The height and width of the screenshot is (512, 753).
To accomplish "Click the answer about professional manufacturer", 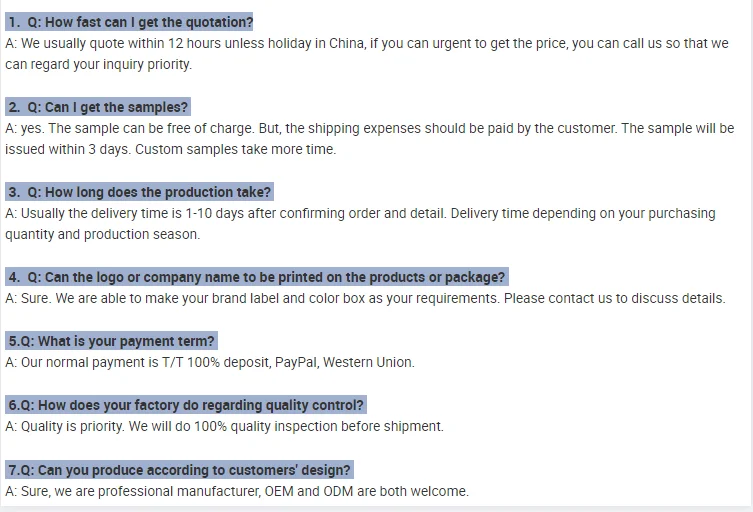I will pyautogui.click(x=237, y=491).
